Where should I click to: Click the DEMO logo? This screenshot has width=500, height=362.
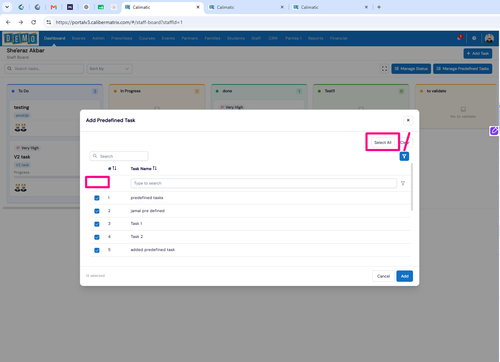pyautogui.click(x=21, y=39)
